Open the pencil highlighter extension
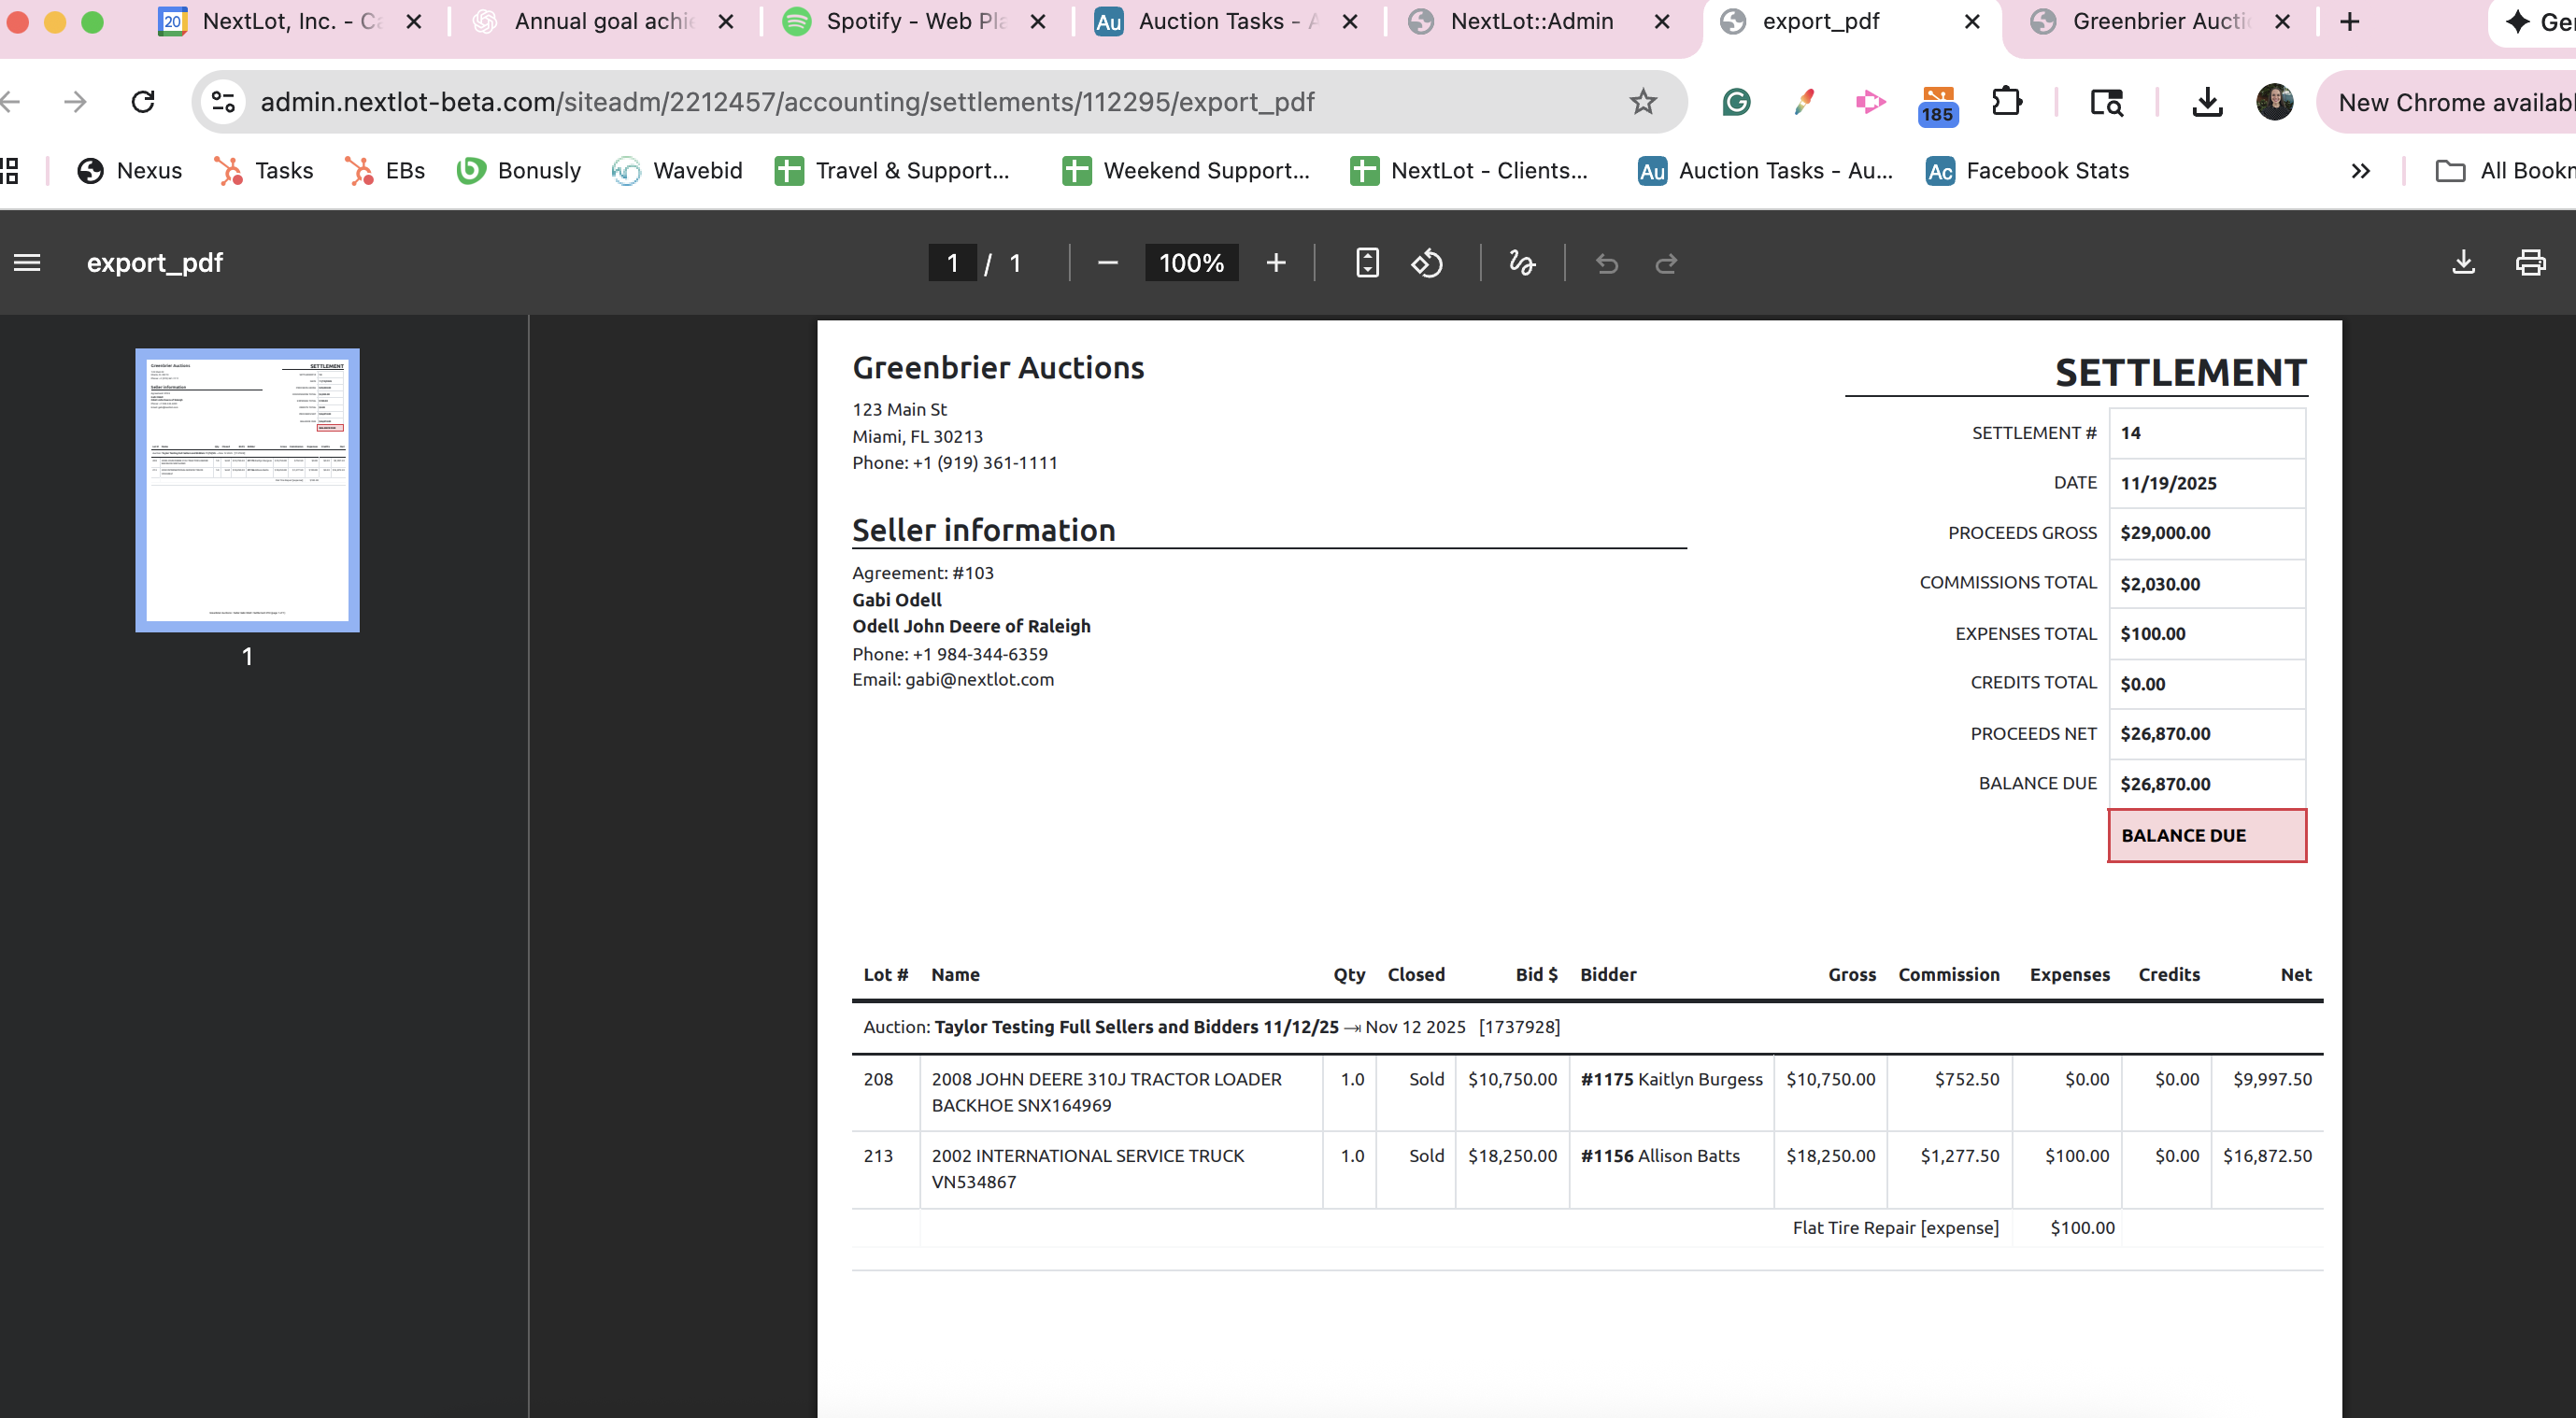 coord(1804,102)
